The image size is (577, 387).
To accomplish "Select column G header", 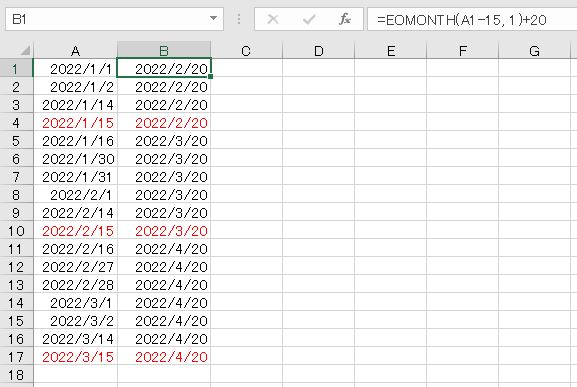I will [534, 50].
